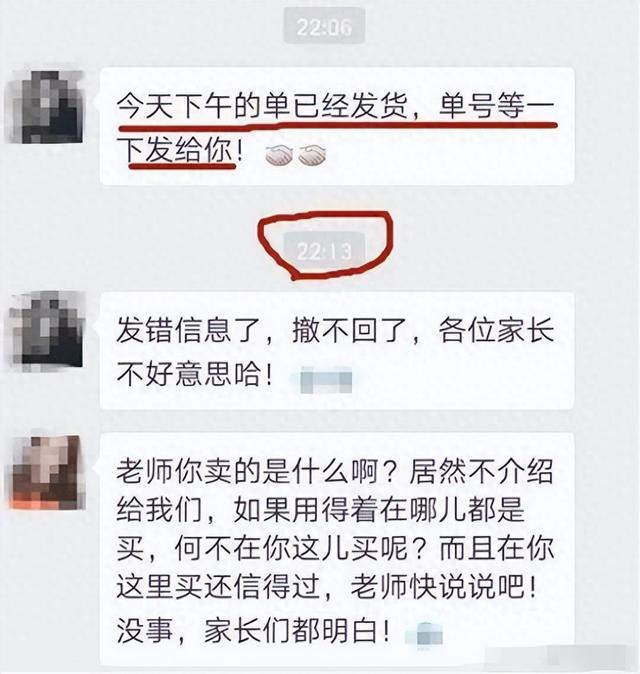Tap the first handshake emoji
Image resolution: width=640 pixels, height=674 pixels.
[x=279, y=155]
